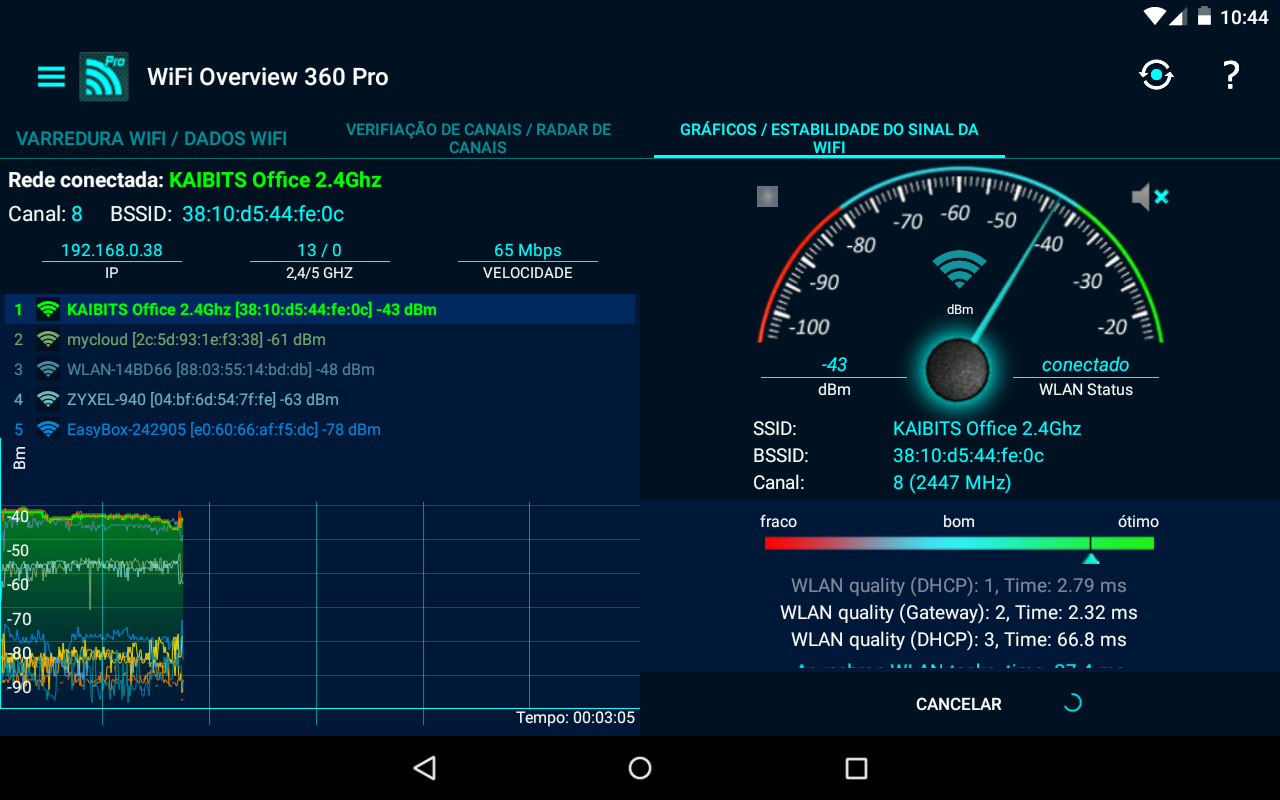Select WiFi icon of mycloud network row
This screenshot has height=800, width=1280.
click(x=48, y=339)
